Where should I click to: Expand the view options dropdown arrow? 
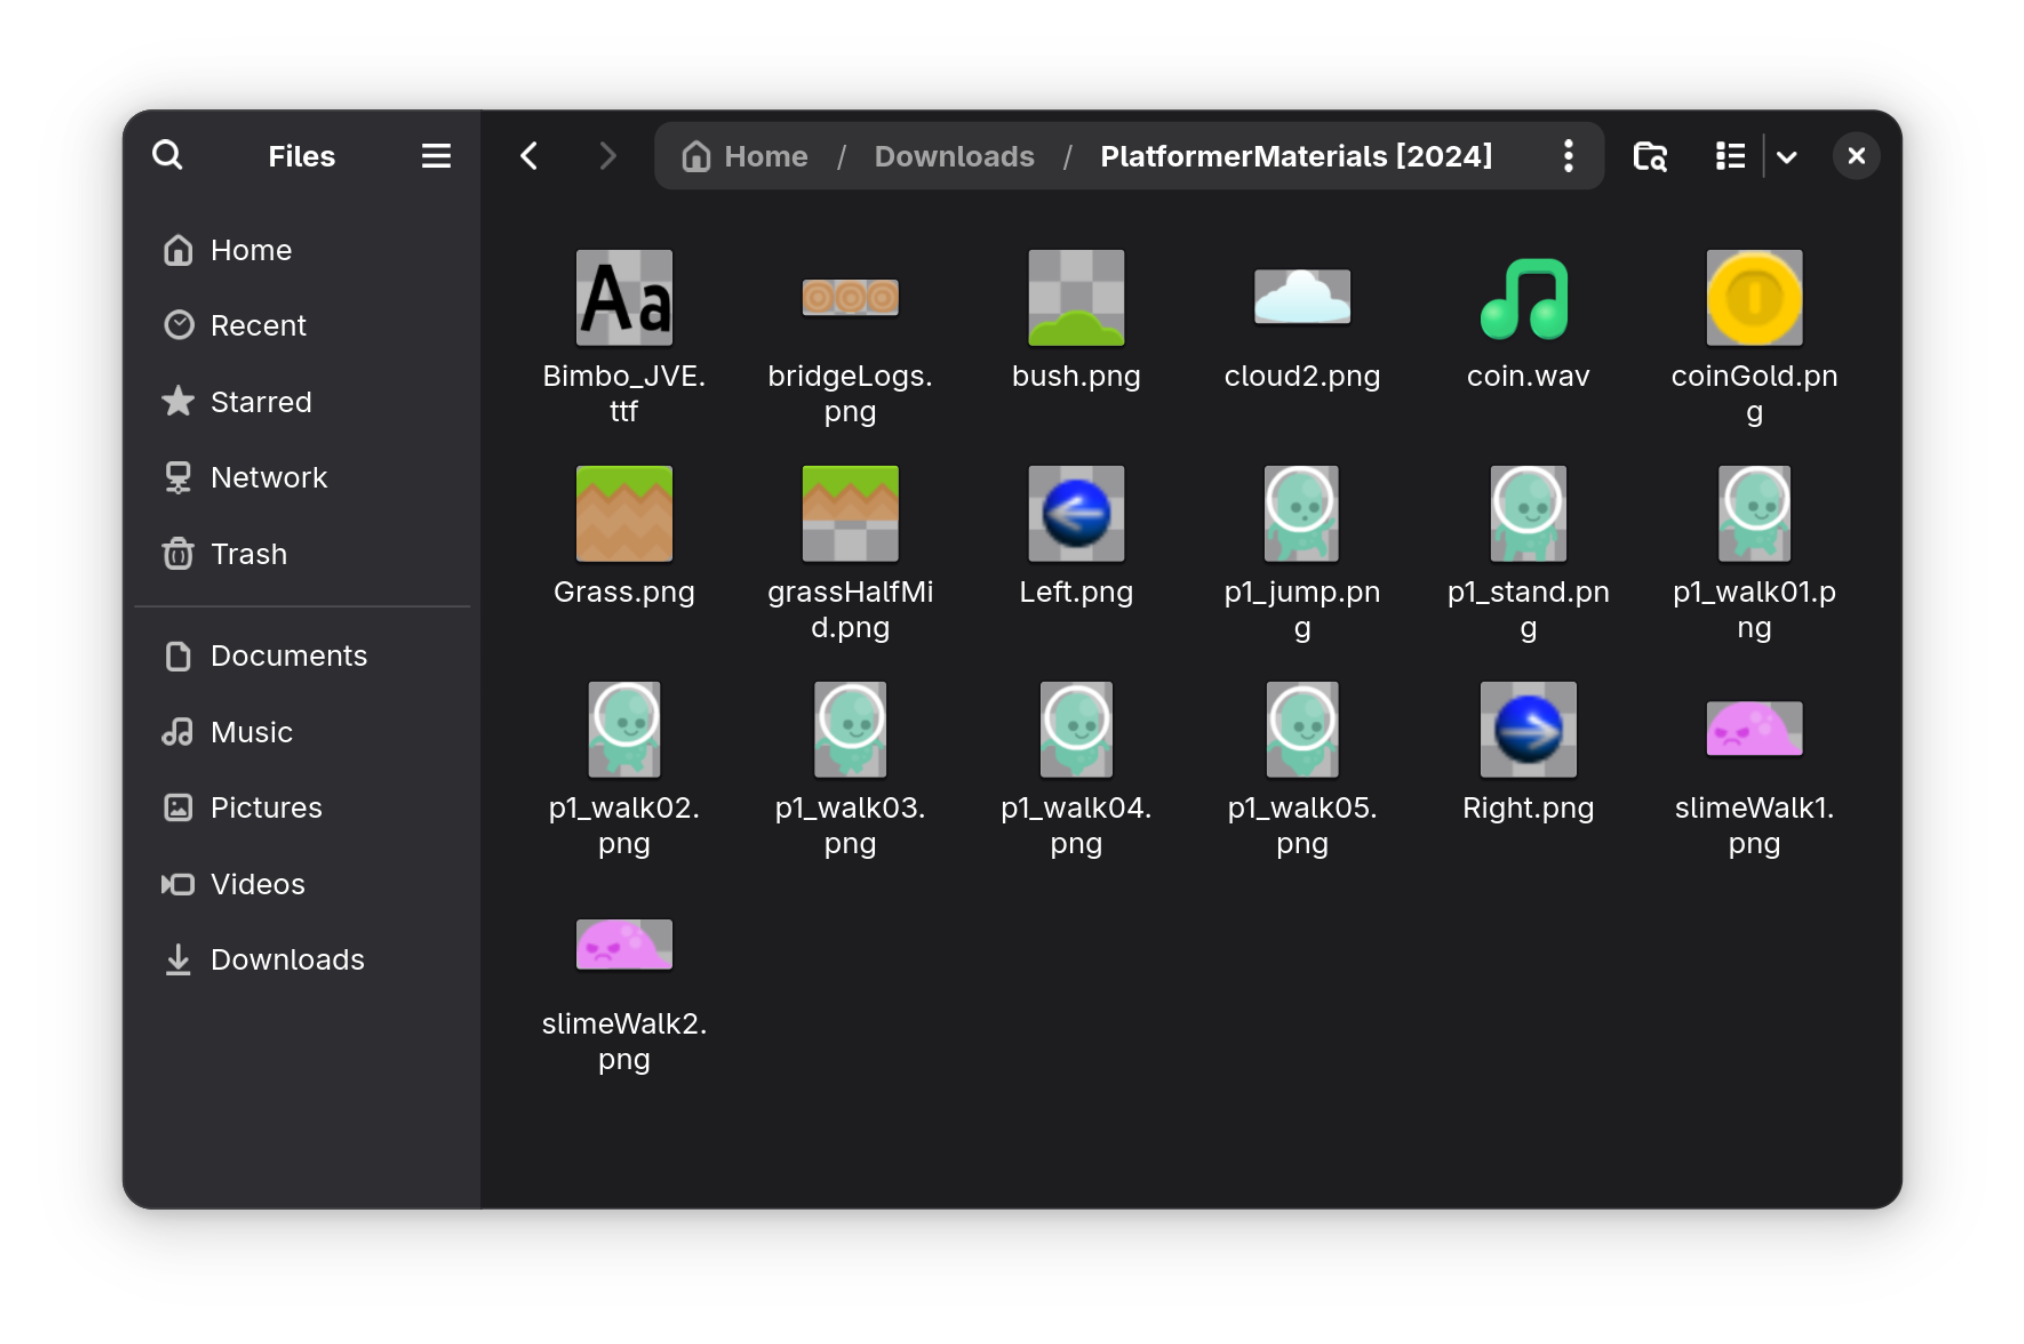pos(1787,157)
